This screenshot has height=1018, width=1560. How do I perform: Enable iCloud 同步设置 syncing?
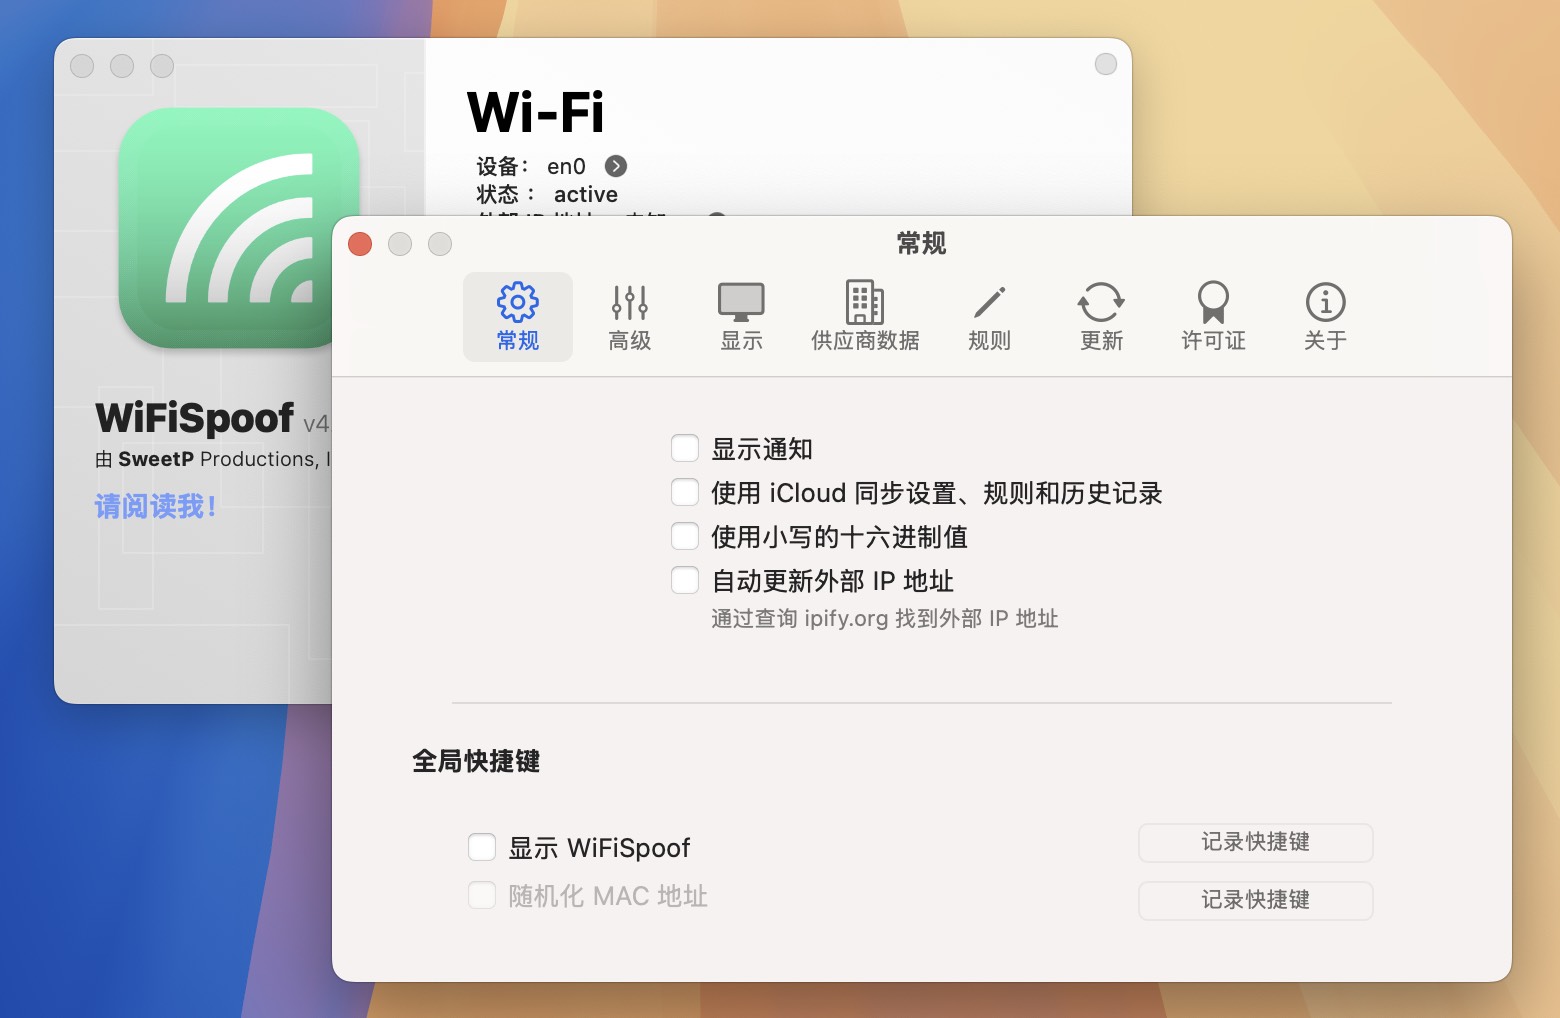click(685, 492)
